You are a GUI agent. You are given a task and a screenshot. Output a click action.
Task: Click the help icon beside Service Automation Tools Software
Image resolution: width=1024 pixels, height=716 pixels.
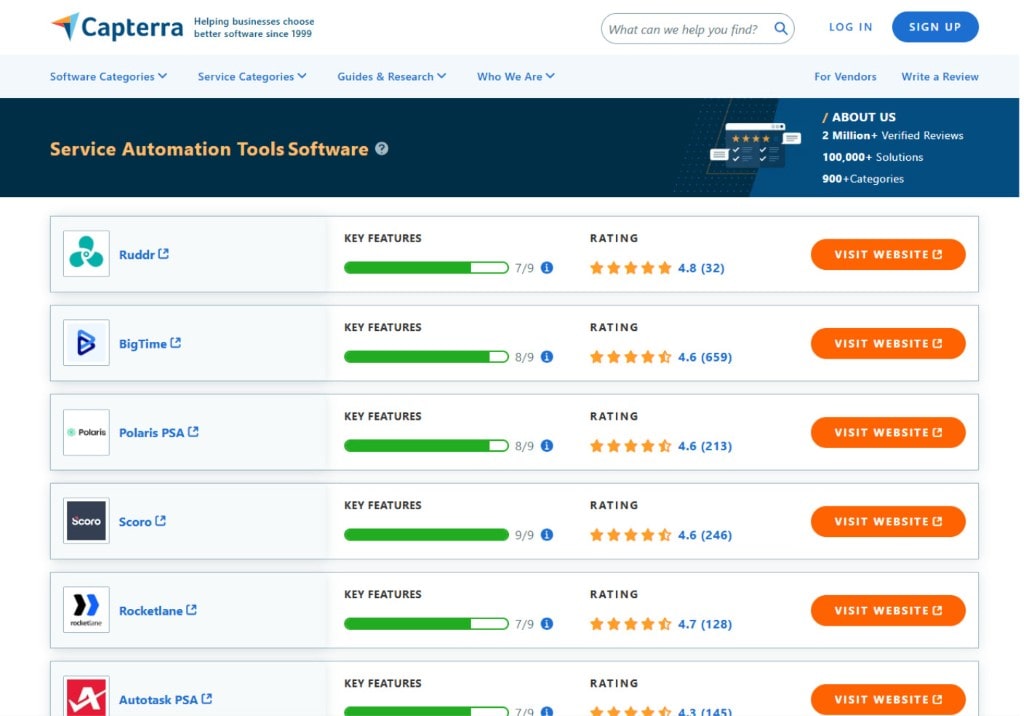381,149
